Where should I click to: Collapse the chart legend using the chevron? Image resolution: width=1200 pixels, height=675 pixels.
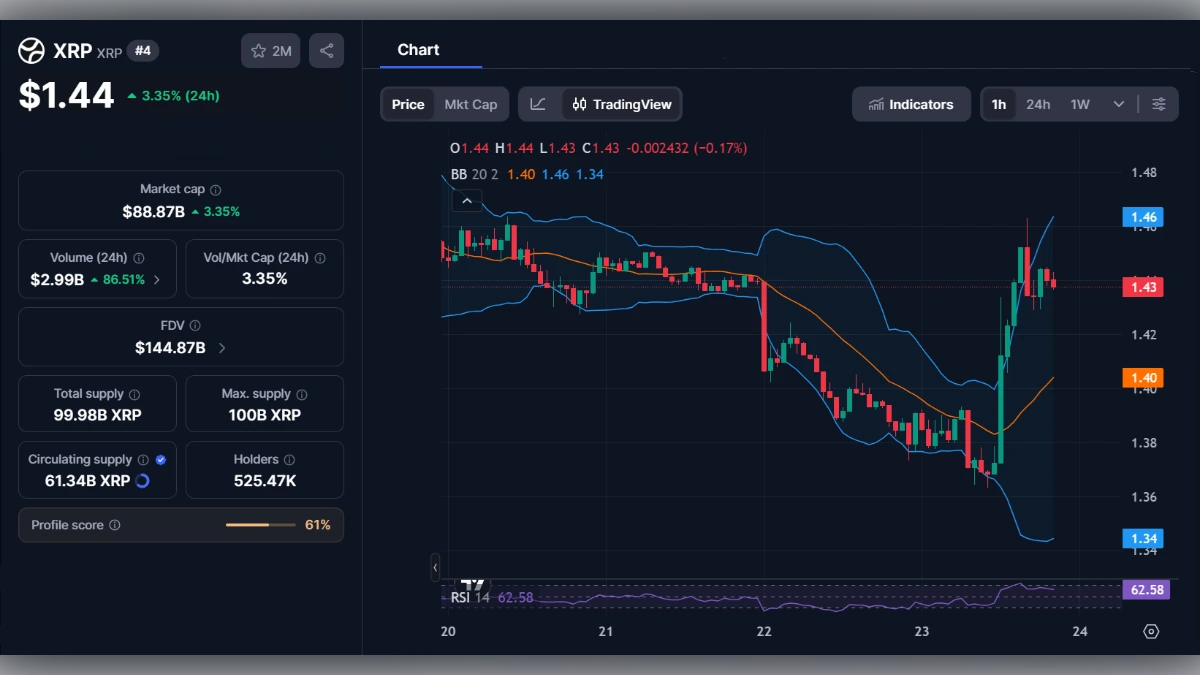467,200
